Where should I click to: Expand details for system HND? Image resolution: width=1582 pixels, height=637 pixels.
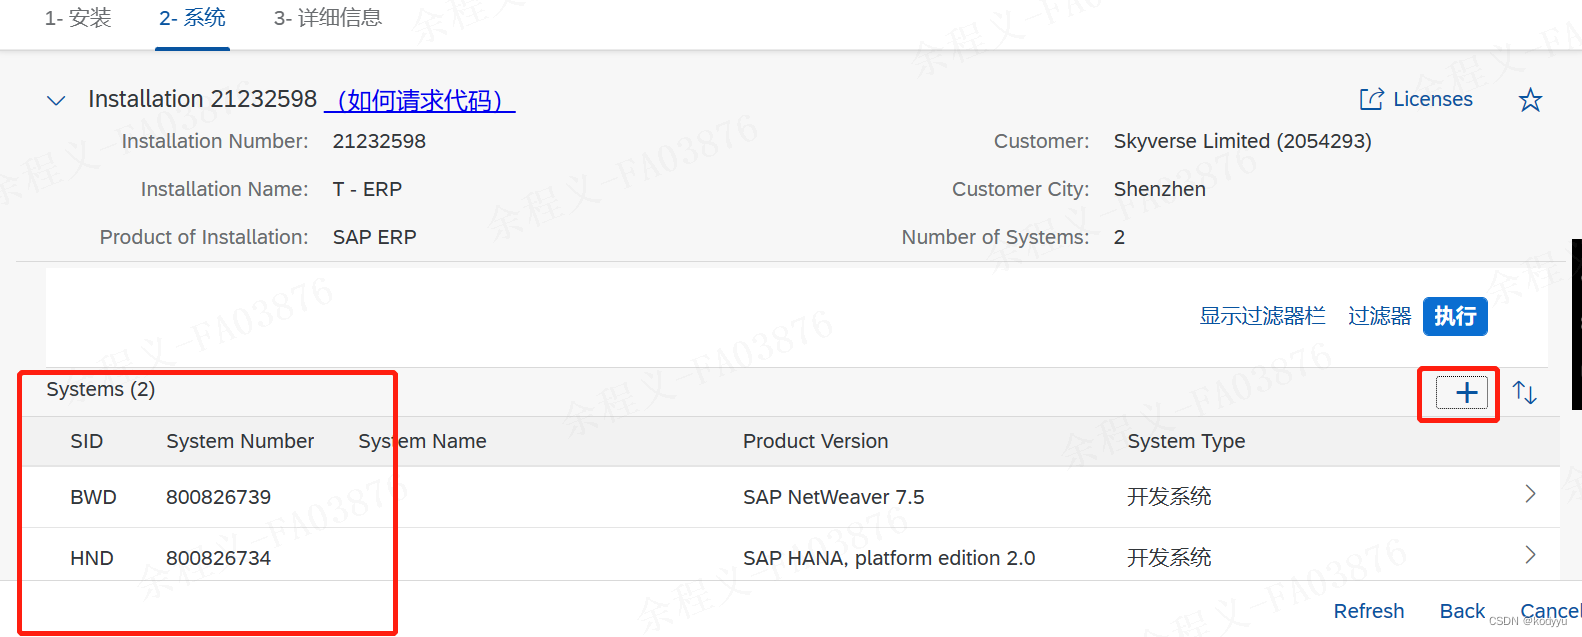click(1530, 555)
